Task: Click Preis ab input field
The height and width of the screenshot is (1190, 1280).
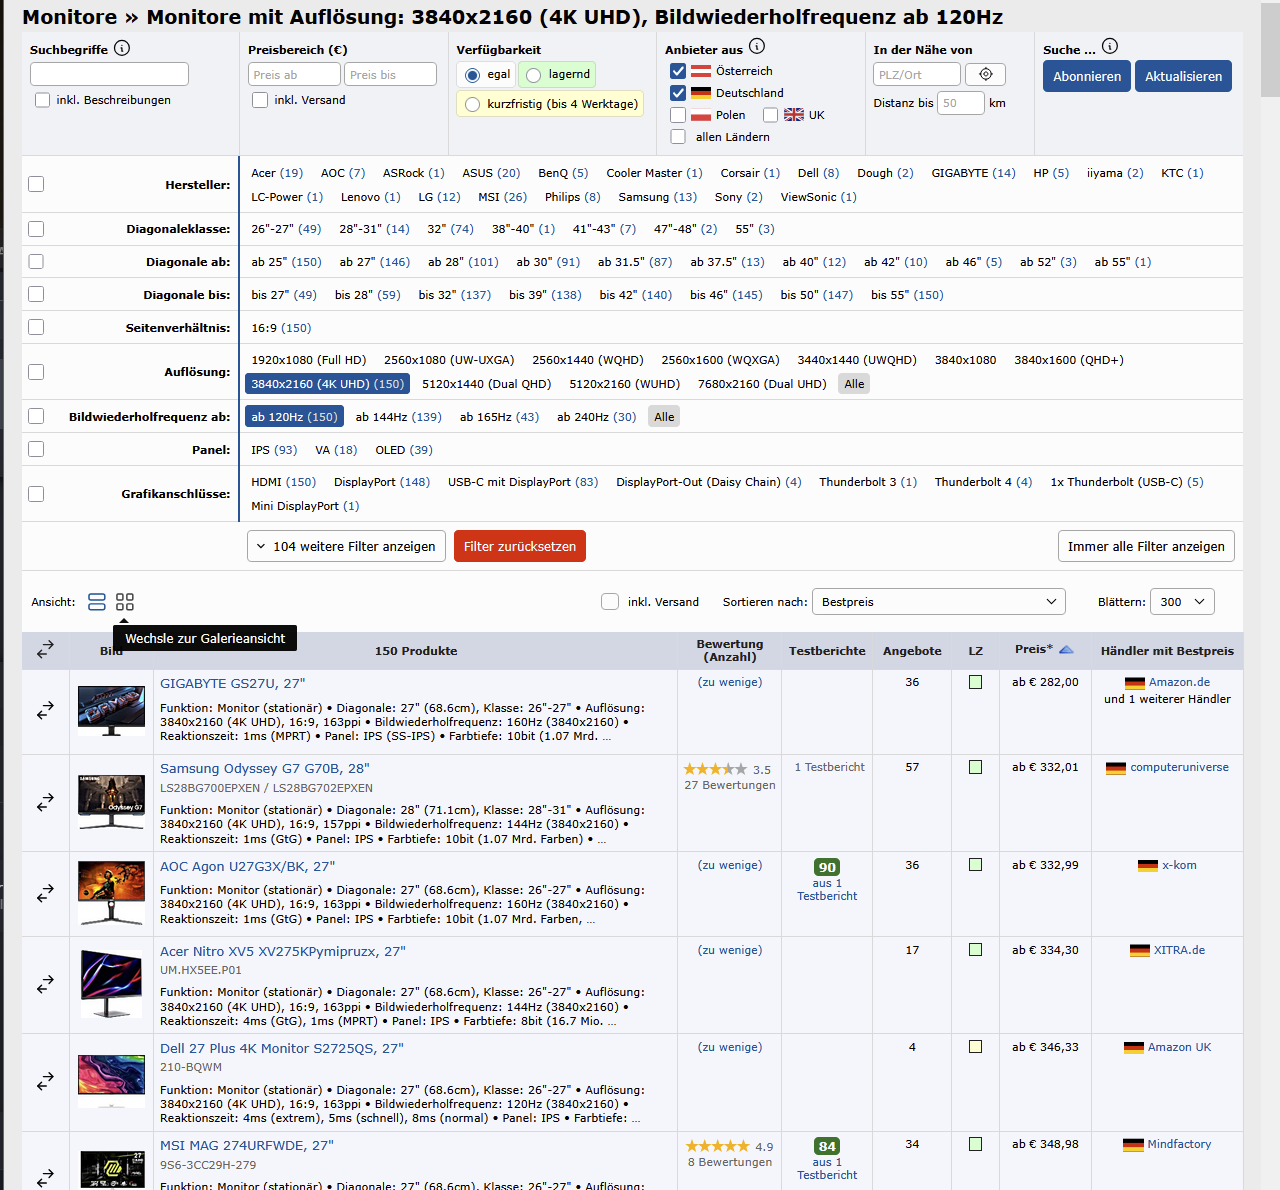Action: [294, 74]
